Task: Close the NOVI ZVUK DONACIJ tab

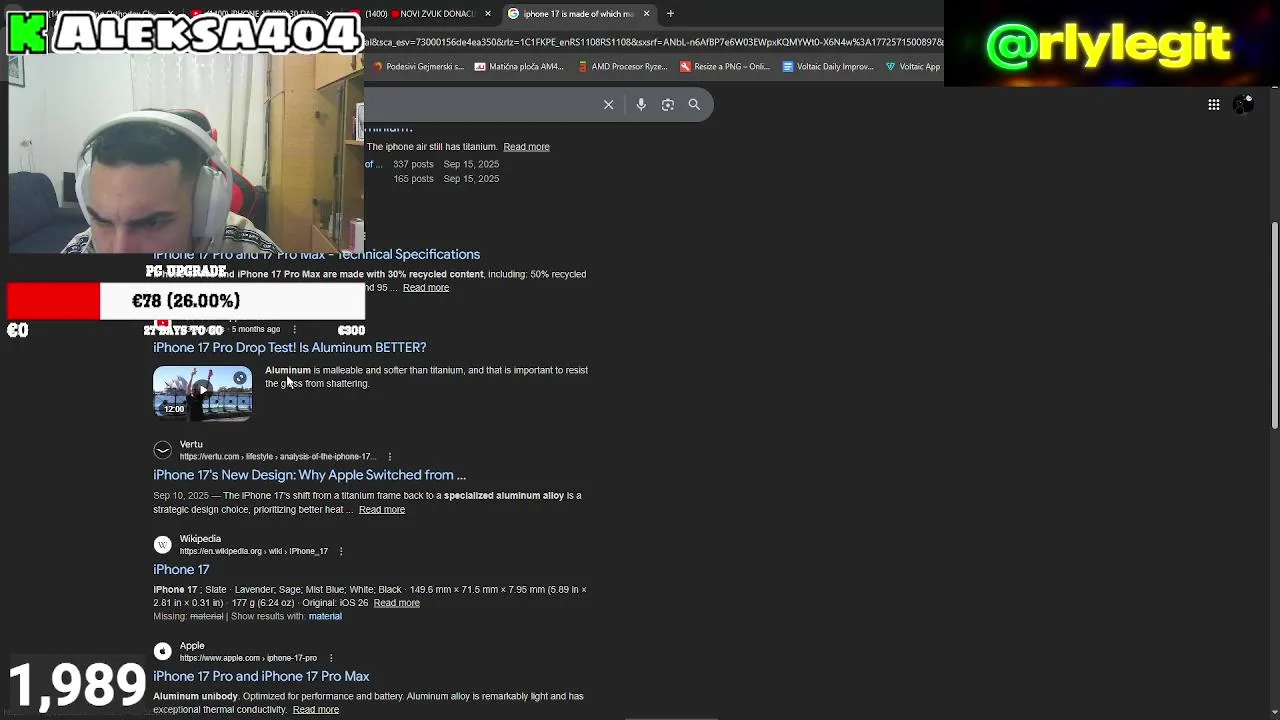Action: click(x=488, y=14)
